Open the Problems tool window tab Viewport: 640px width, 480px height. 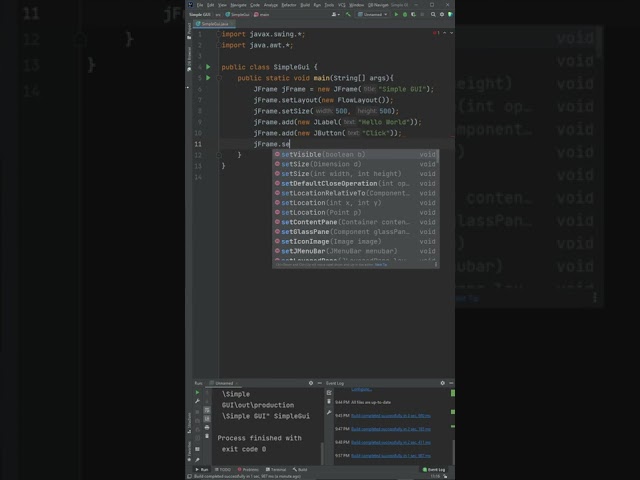[x=248, y=469]
